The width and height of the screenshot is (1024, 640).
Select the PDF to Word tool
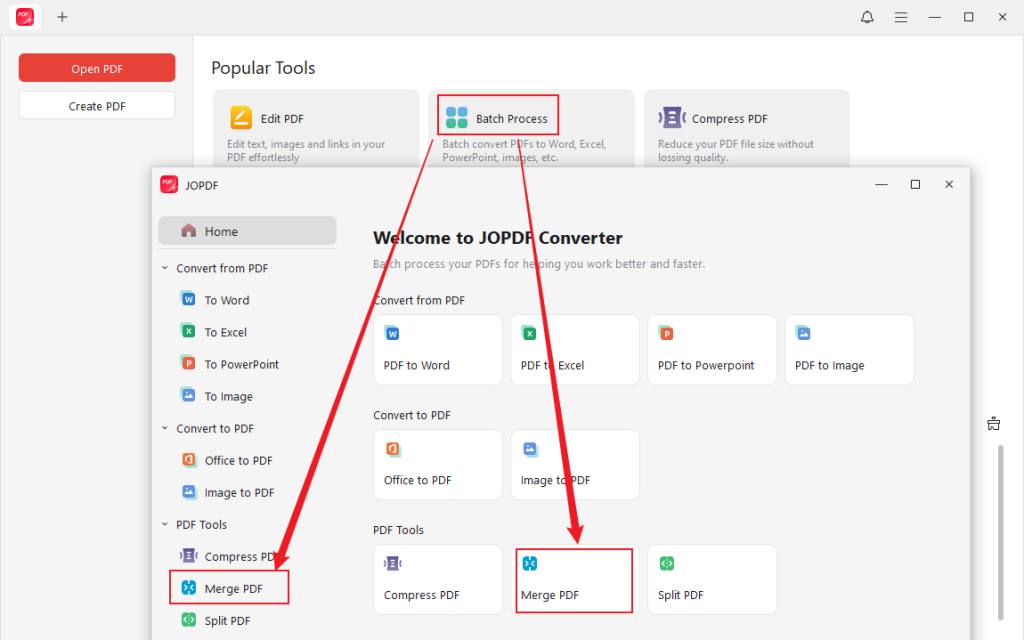[437, 349]
